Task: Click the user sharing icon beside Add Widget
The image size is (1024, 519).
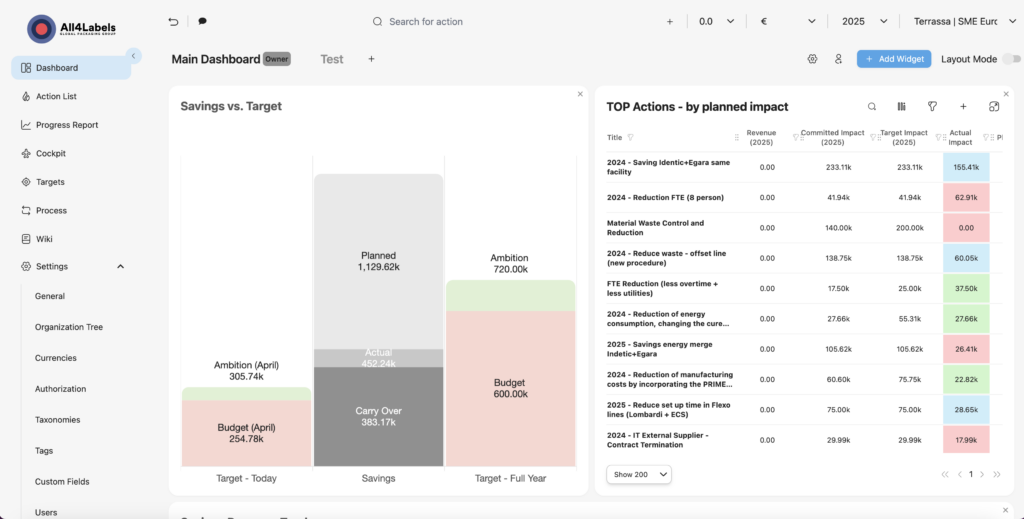Action: 839,59
